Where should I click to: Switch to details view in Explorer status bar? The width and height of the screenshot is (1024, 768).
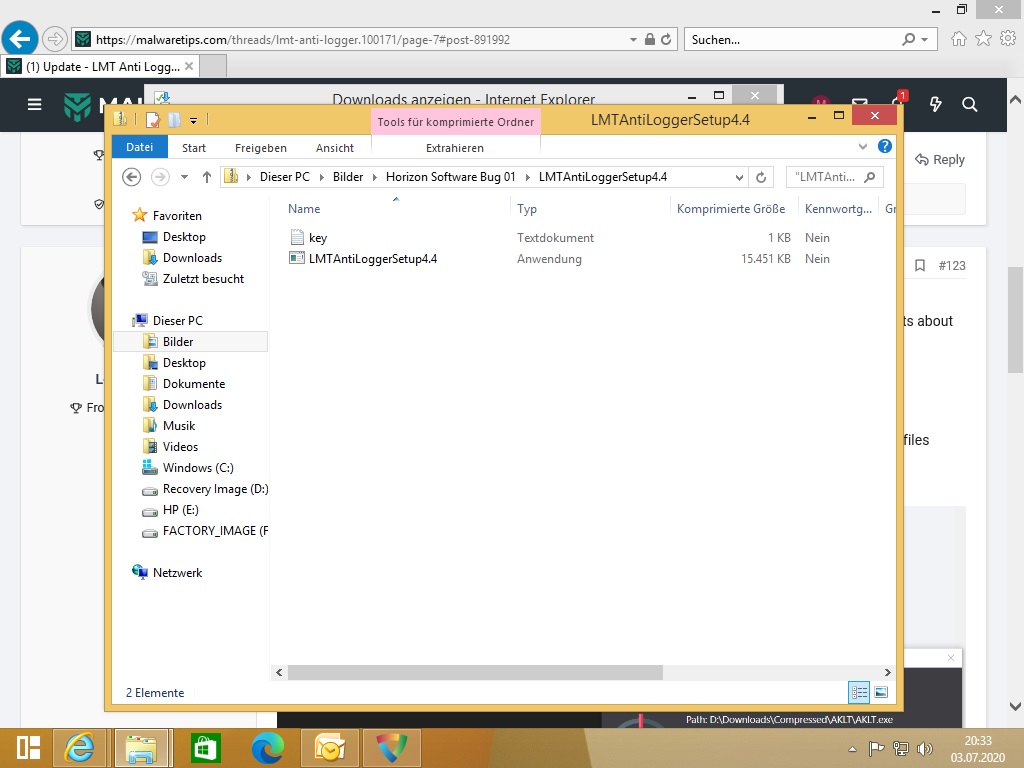coord(859,692)
